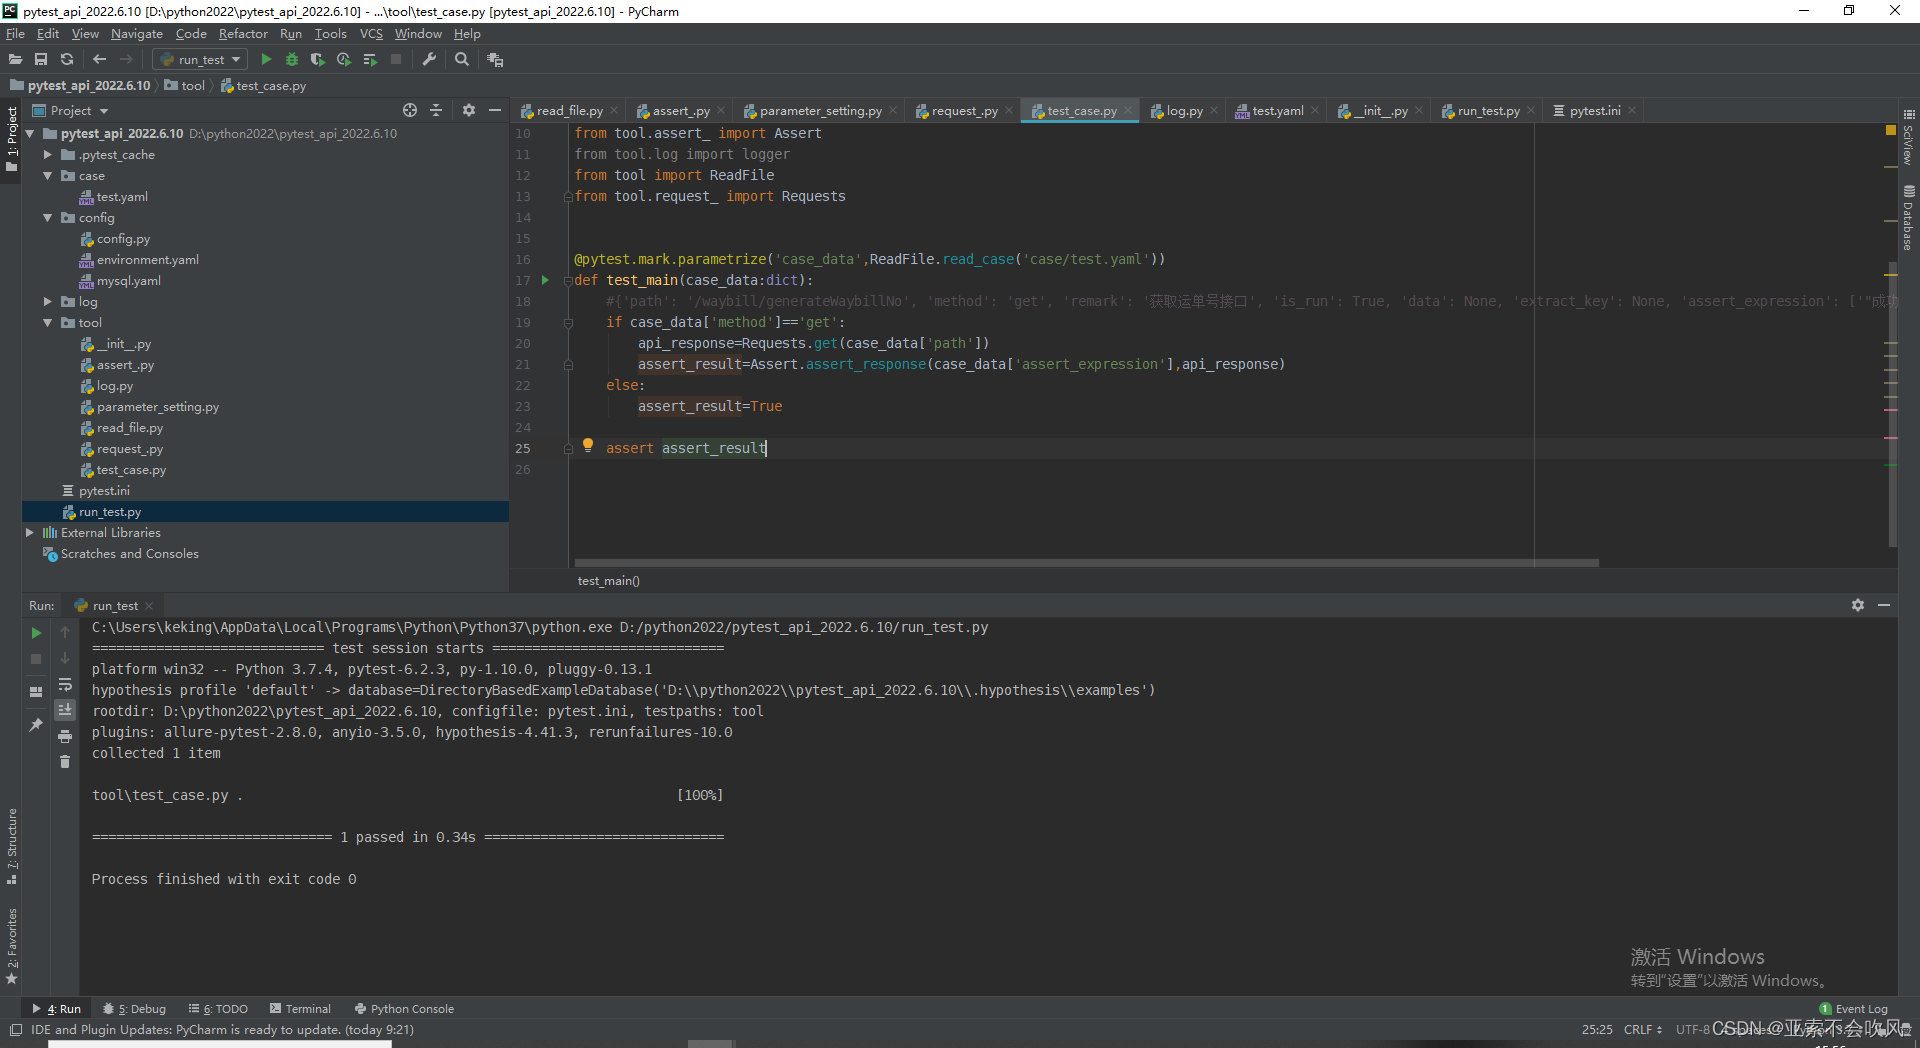Click the editor horizontal scrollbar
The image size is (1920, 1048).
tap(1086, 563)
